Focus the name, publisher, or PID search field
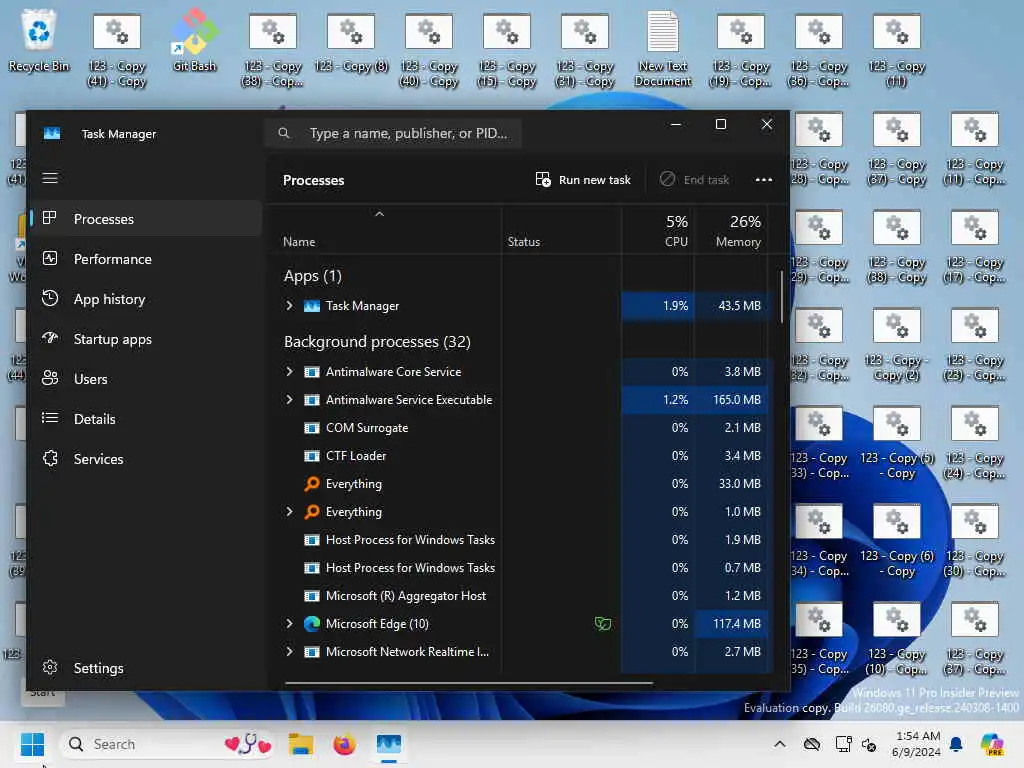 point(394,133)
